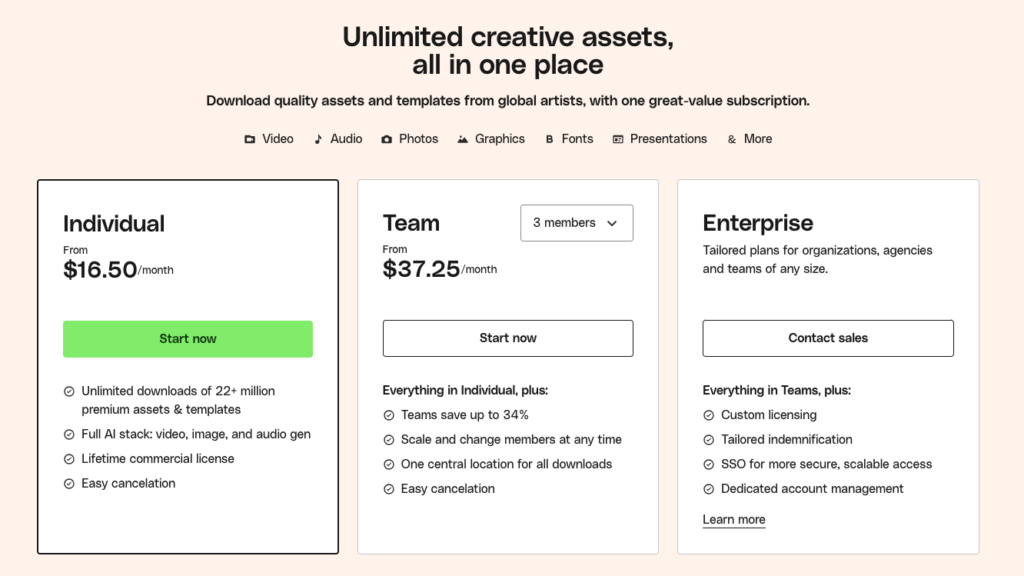Click Start now button under Team plan

(508, 338)
